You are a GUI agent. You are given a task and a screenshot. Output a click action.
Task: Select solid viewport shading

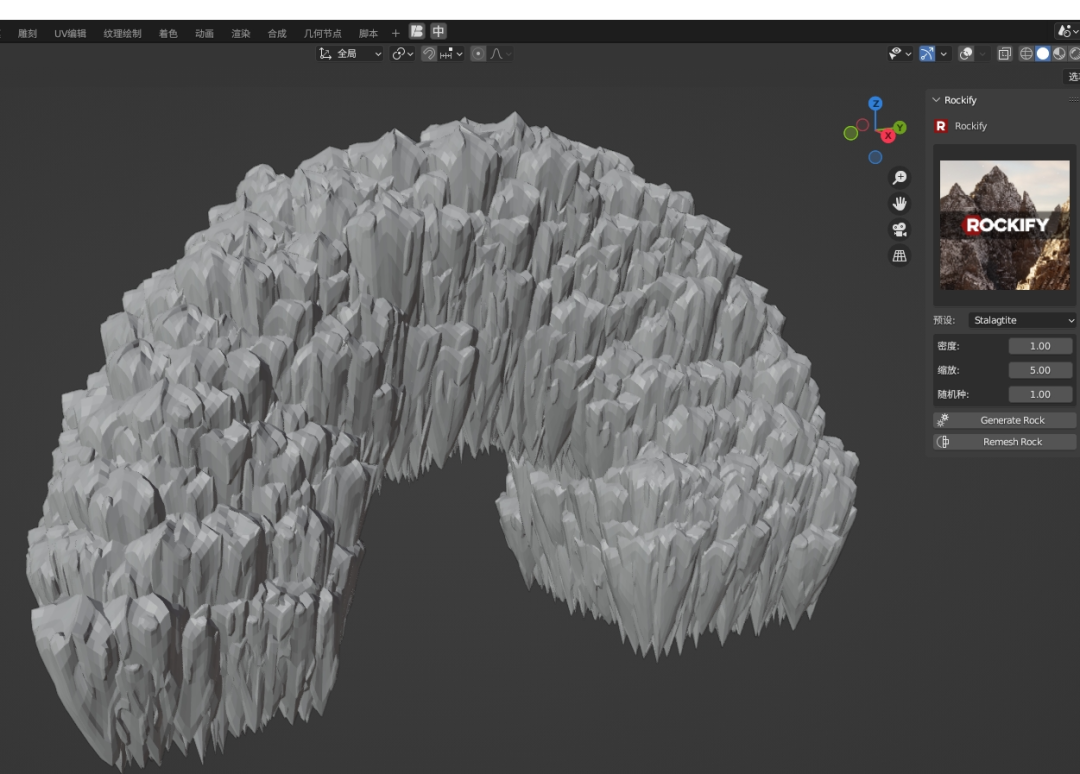point(1043,54)
